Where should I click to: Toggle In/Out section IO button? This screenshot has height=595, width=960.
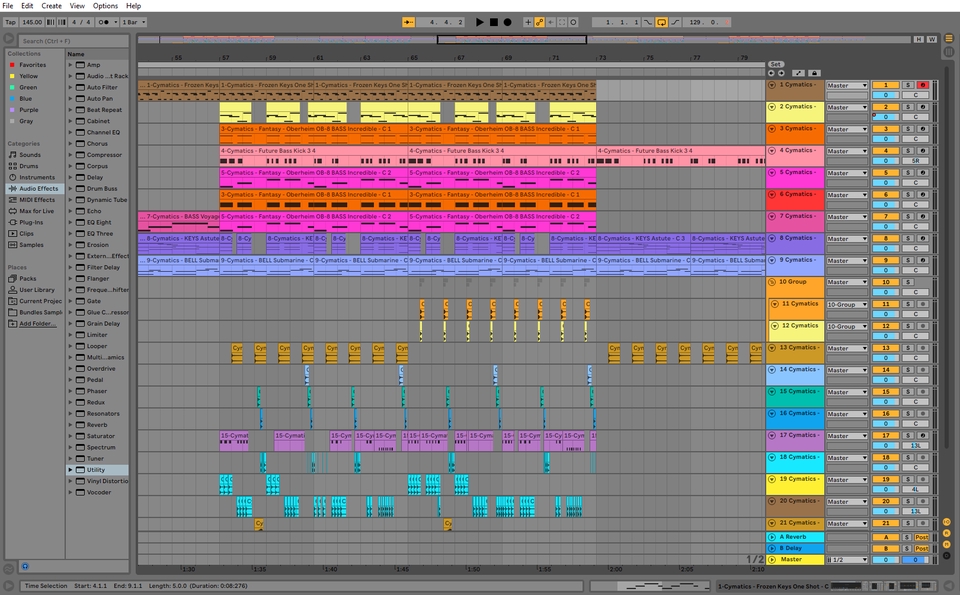947,522
